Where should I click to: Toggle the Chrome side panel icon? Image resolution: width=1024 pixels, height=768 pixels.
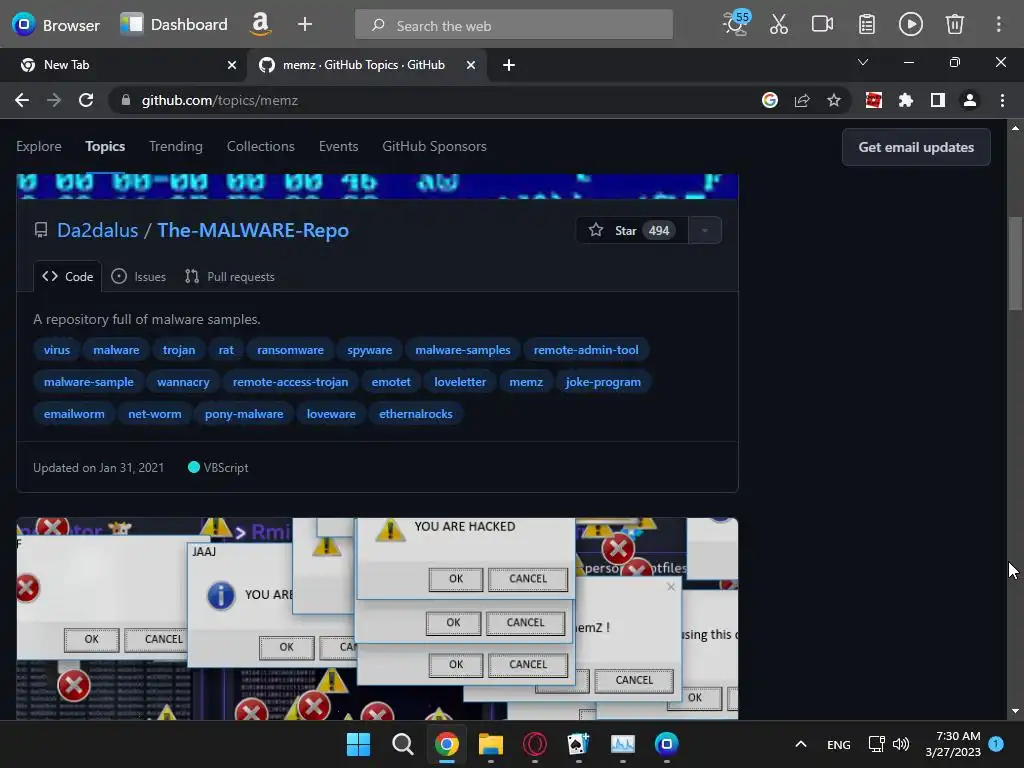[938, 100]
